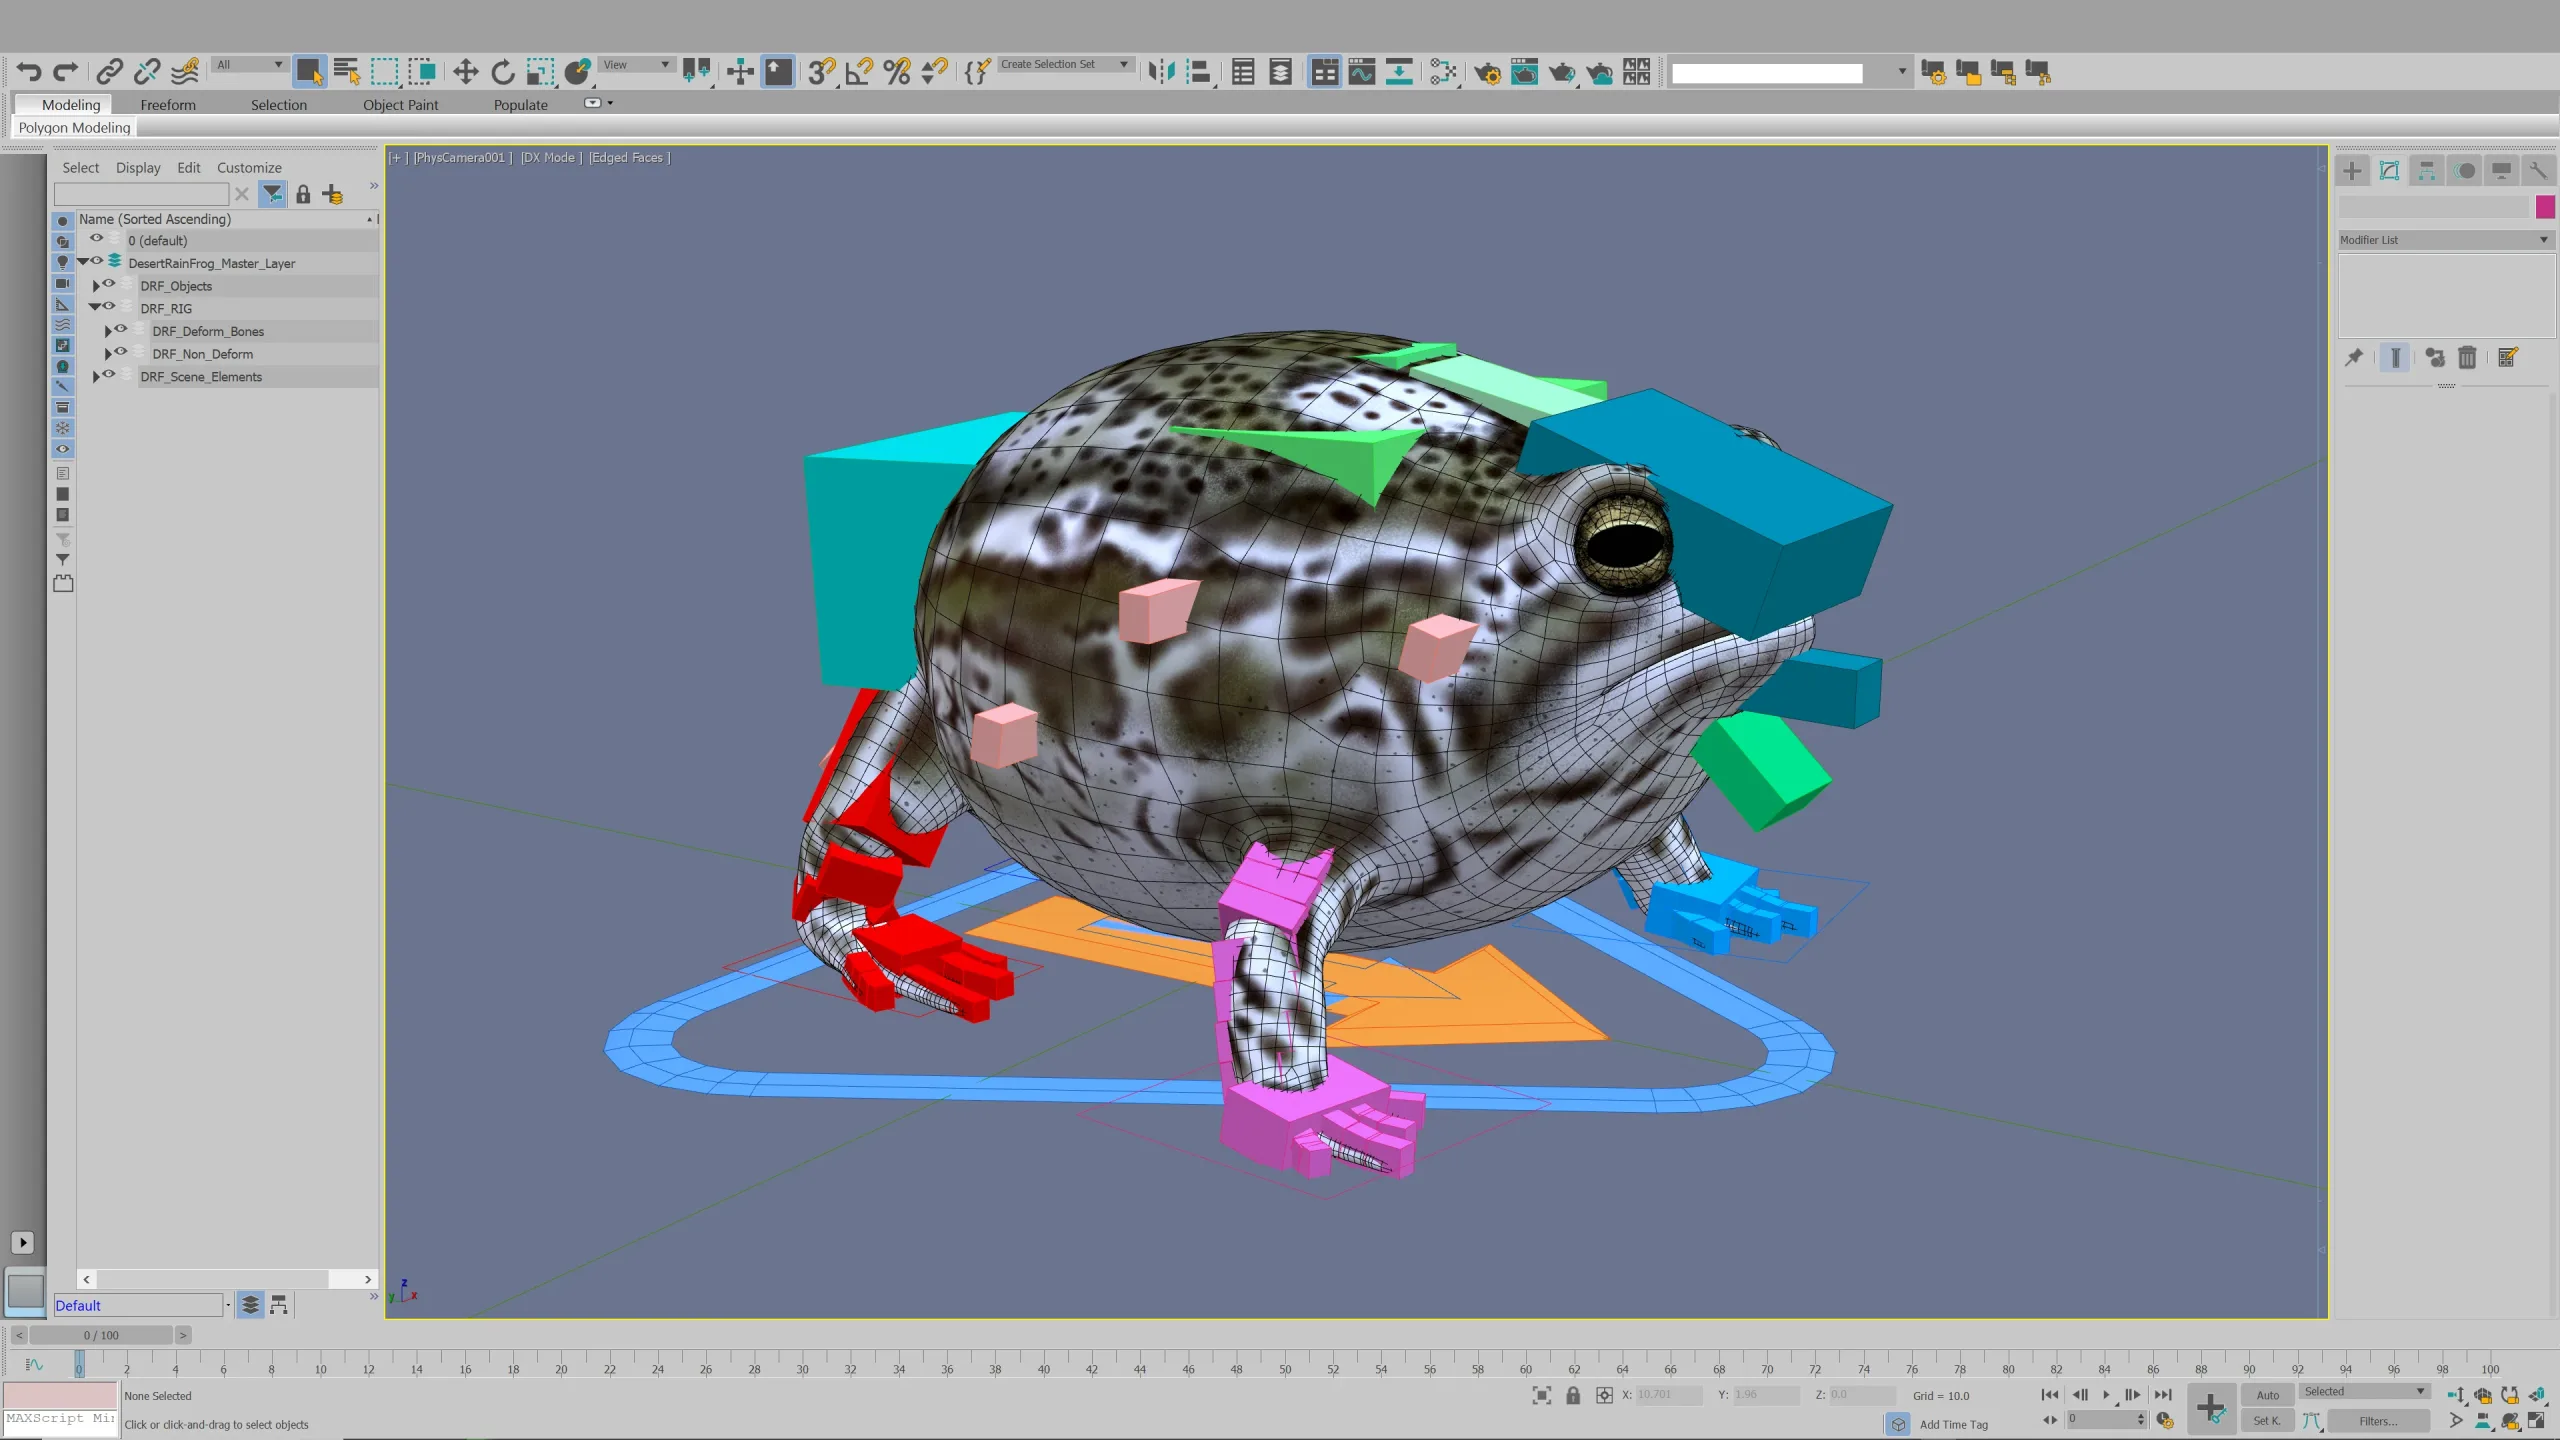Open the Utilities wrench panel tab

(x=2538, y=171)
